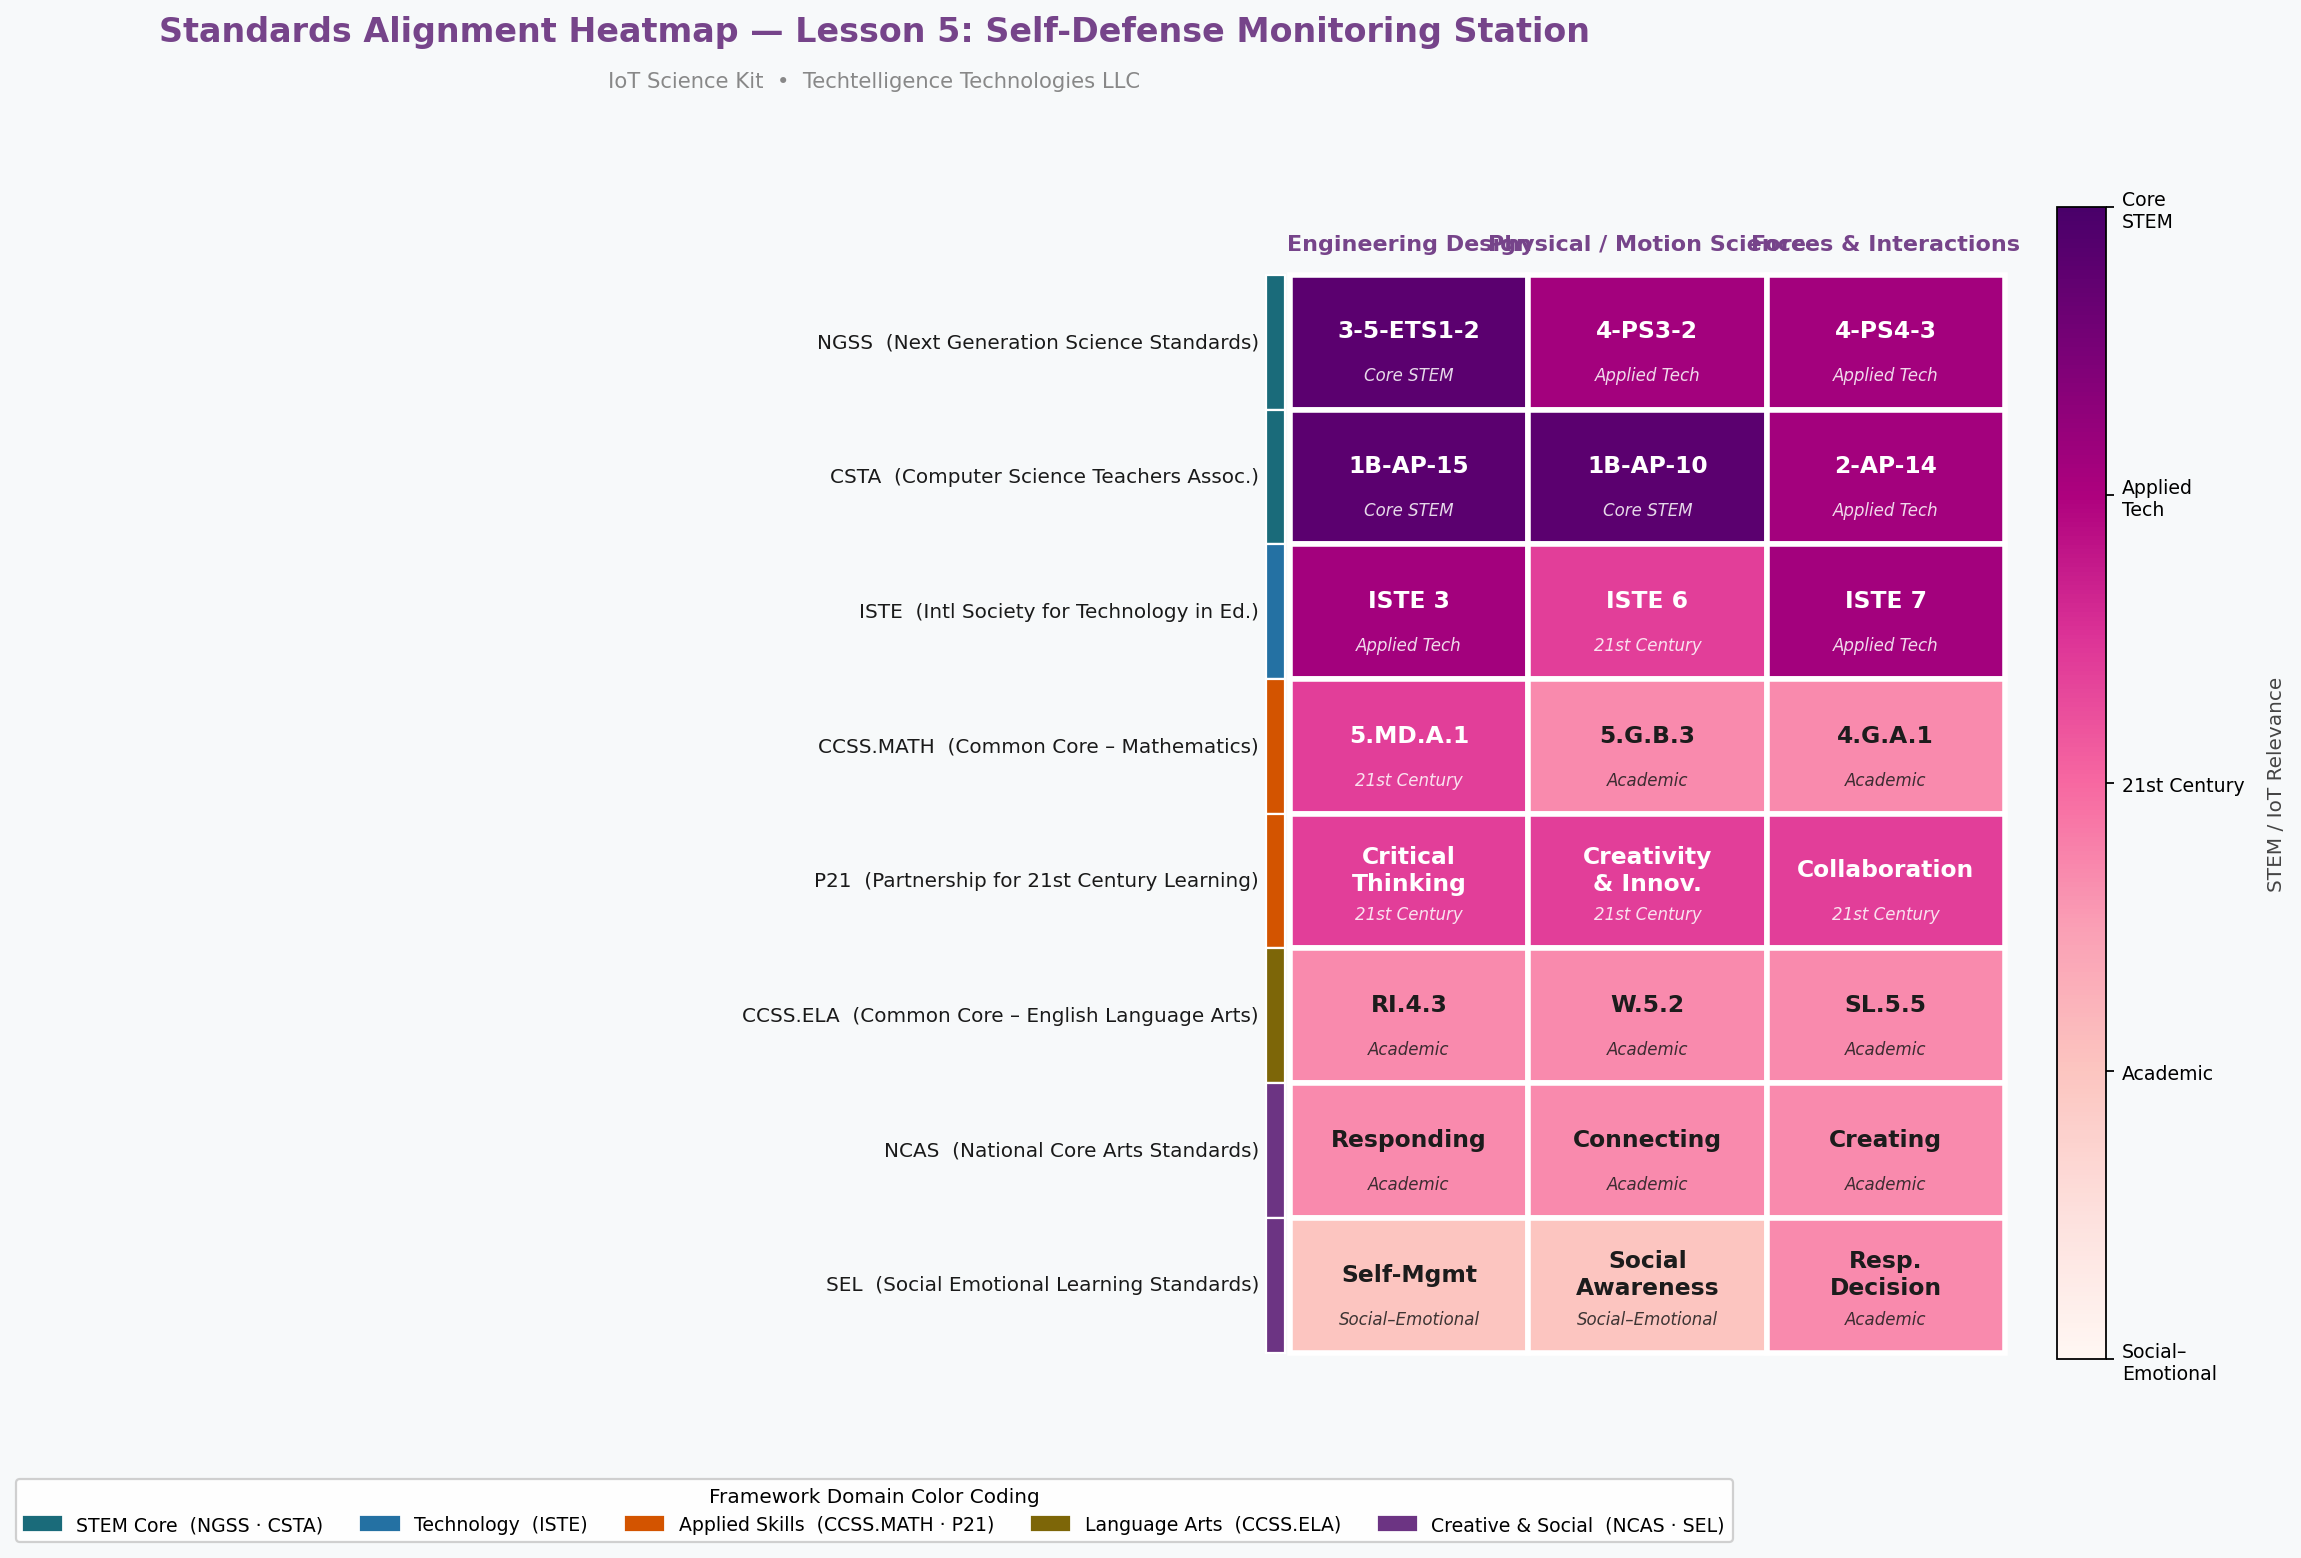
Task: Select the Resp. Decision cell
Action: click(1885, 1285)
